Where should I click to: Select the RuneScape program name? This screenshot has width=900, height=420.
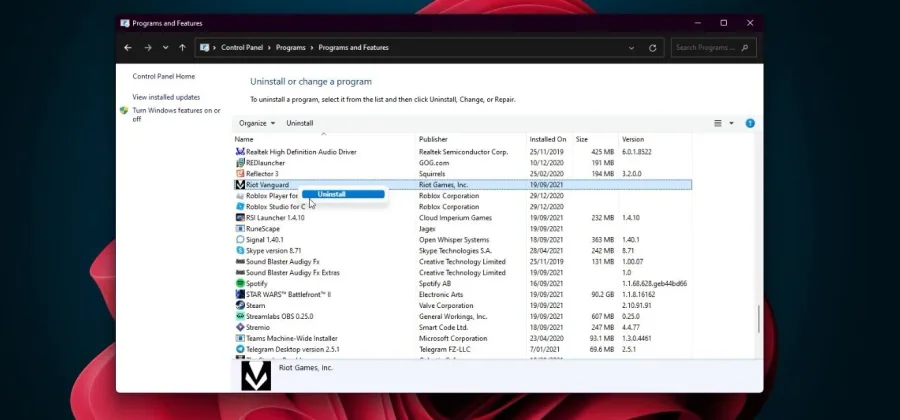pyautogui.click(x=263, y=228)
